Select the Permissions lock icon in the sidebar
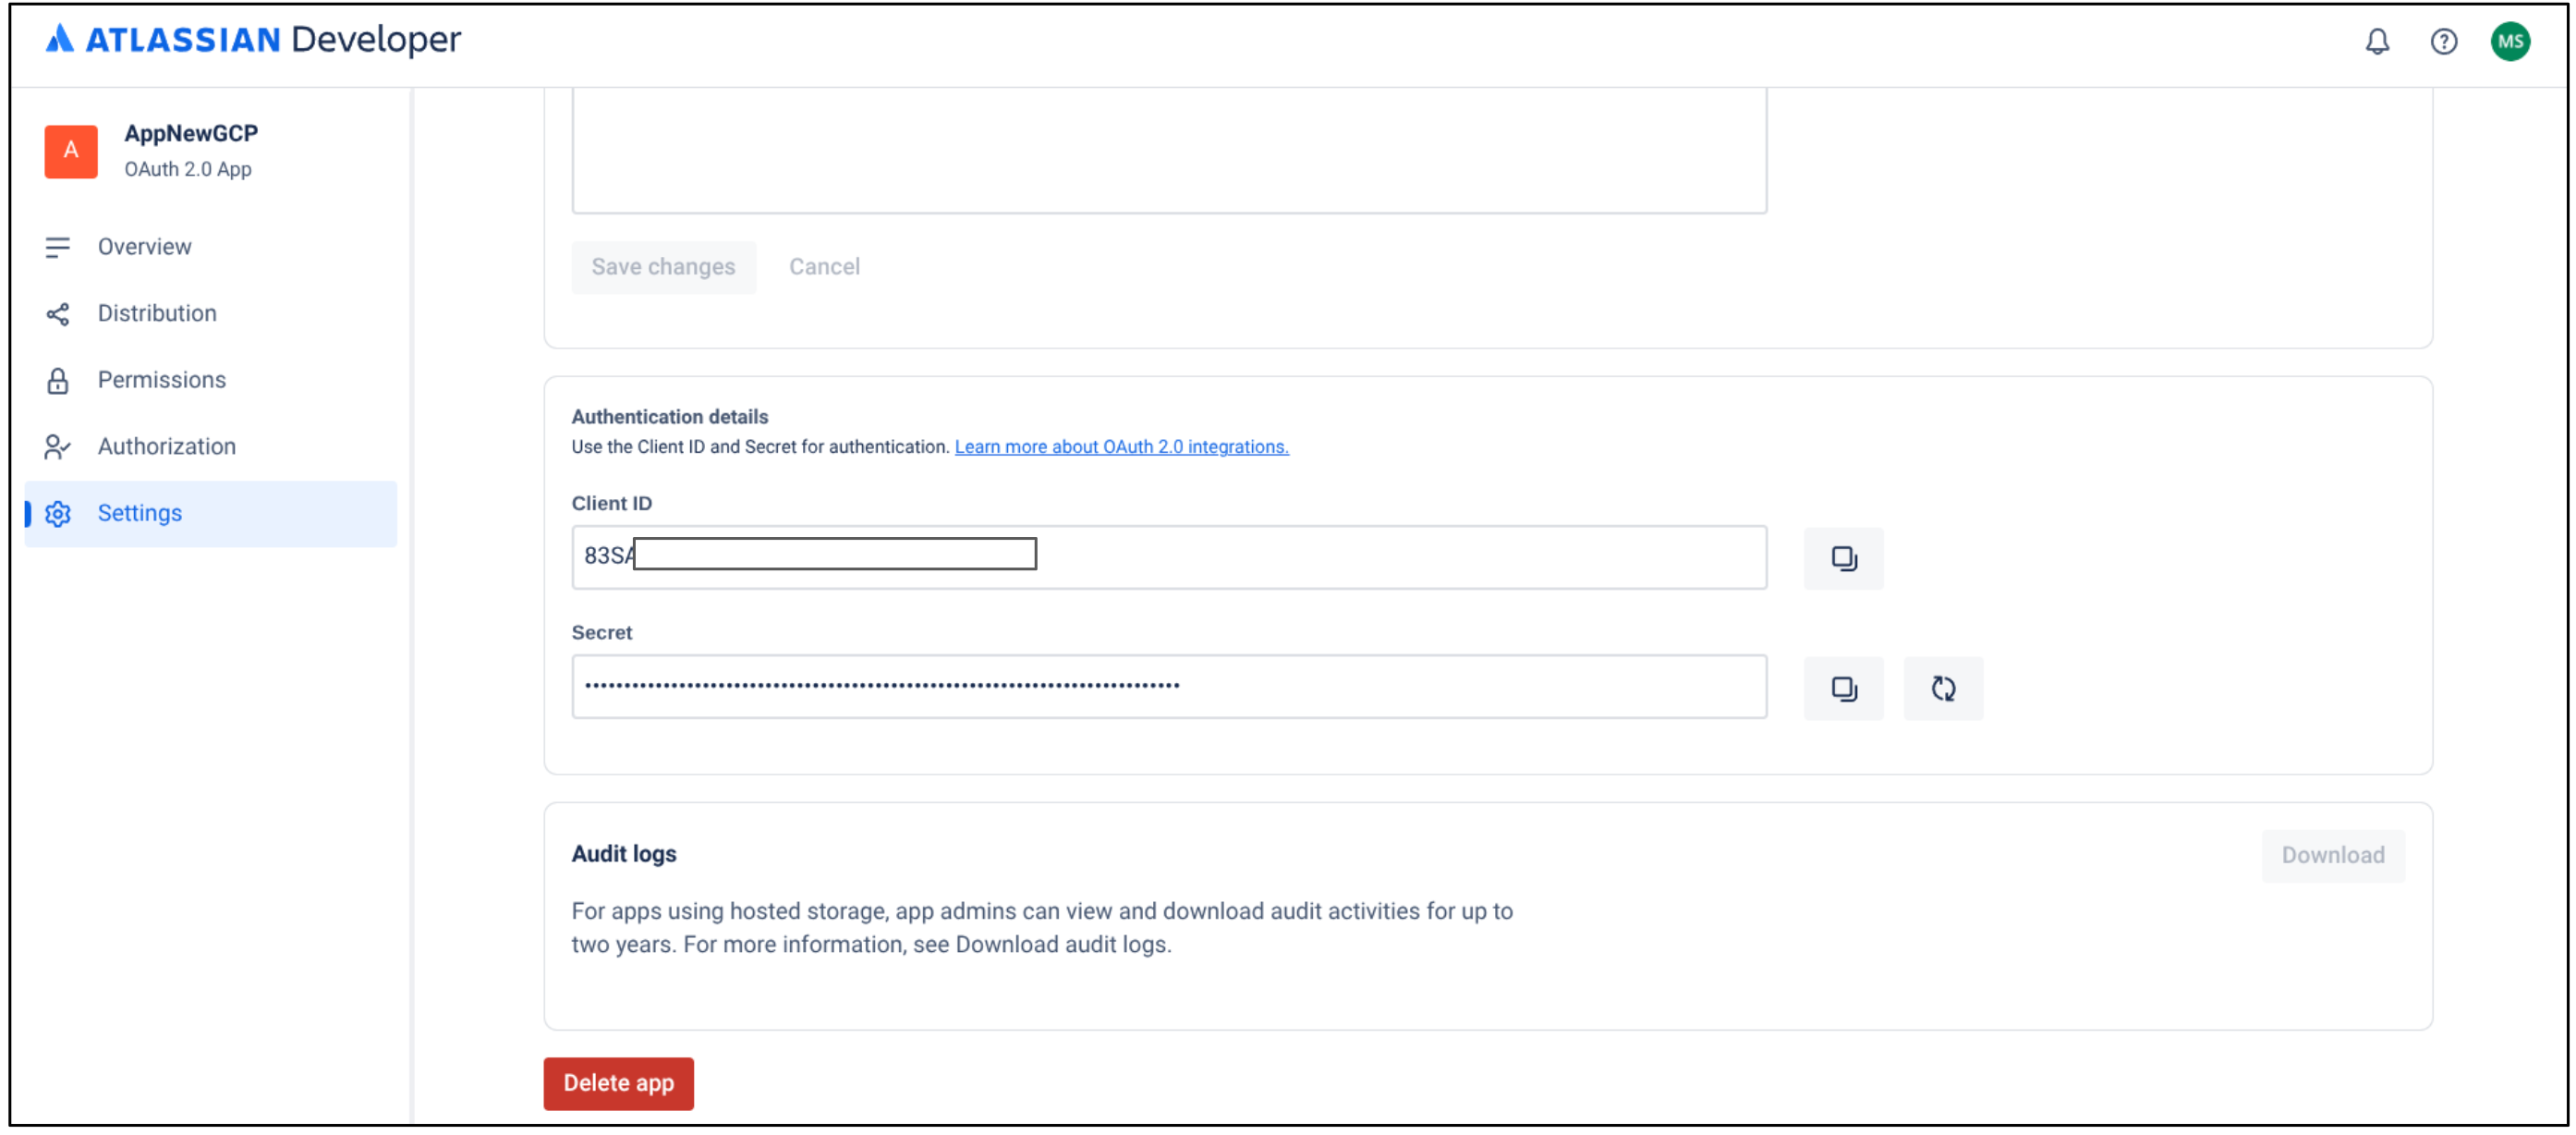This screenshot has width=2576, height=1135. (x=58, y=380)
